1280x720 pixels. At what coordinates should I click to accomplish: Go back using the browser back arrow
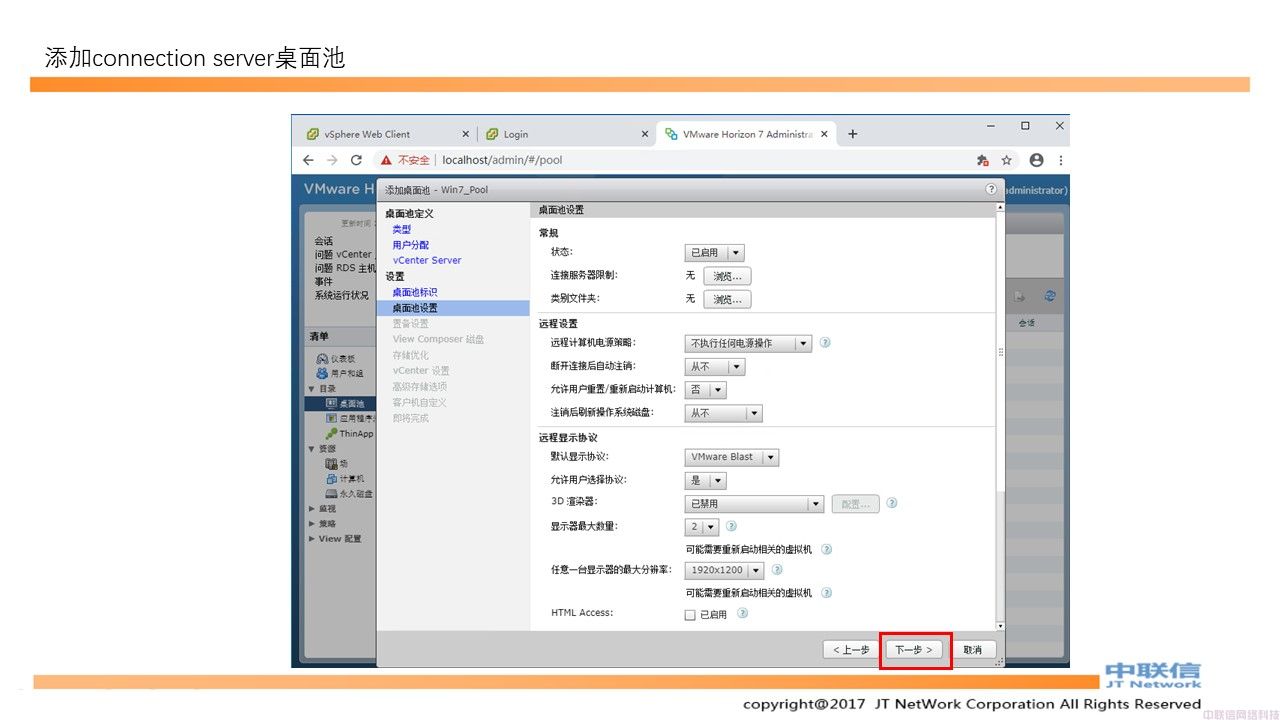click(308, 160)
